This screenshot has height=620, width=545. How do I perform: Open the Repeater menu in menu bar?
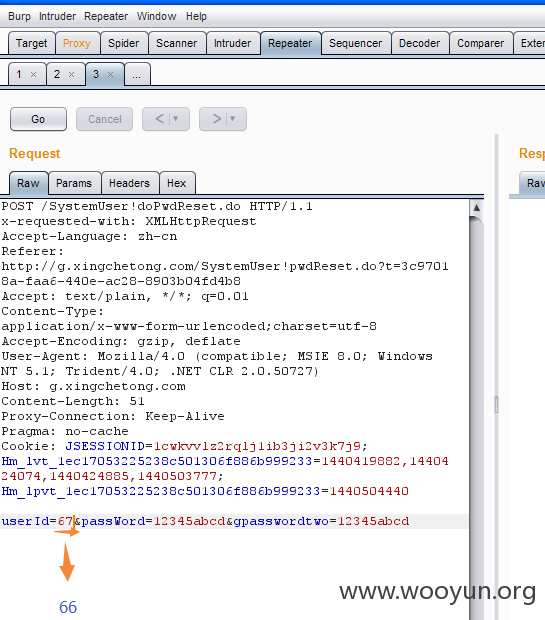[106, 17]
